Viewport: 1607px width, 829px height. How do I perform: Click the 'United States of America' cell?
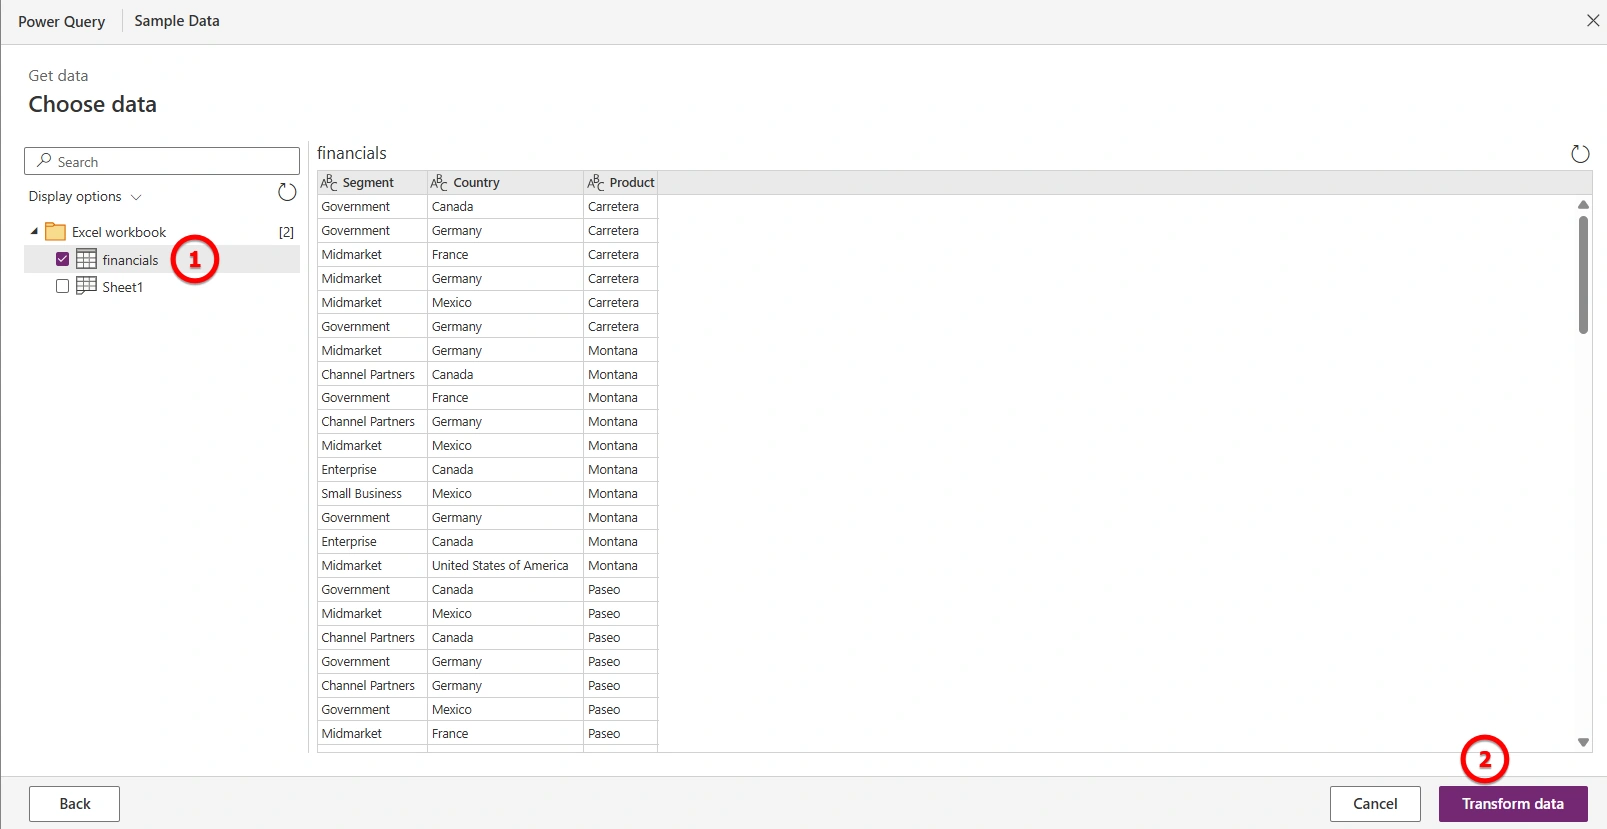[x=505, y=565]
